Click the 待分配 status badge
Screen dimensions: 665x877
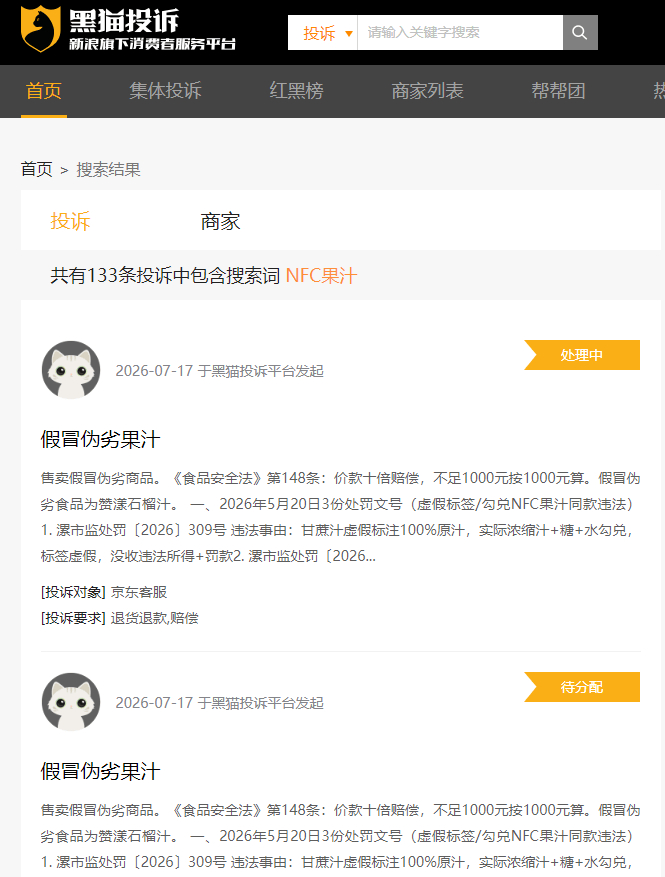[582, 687]
